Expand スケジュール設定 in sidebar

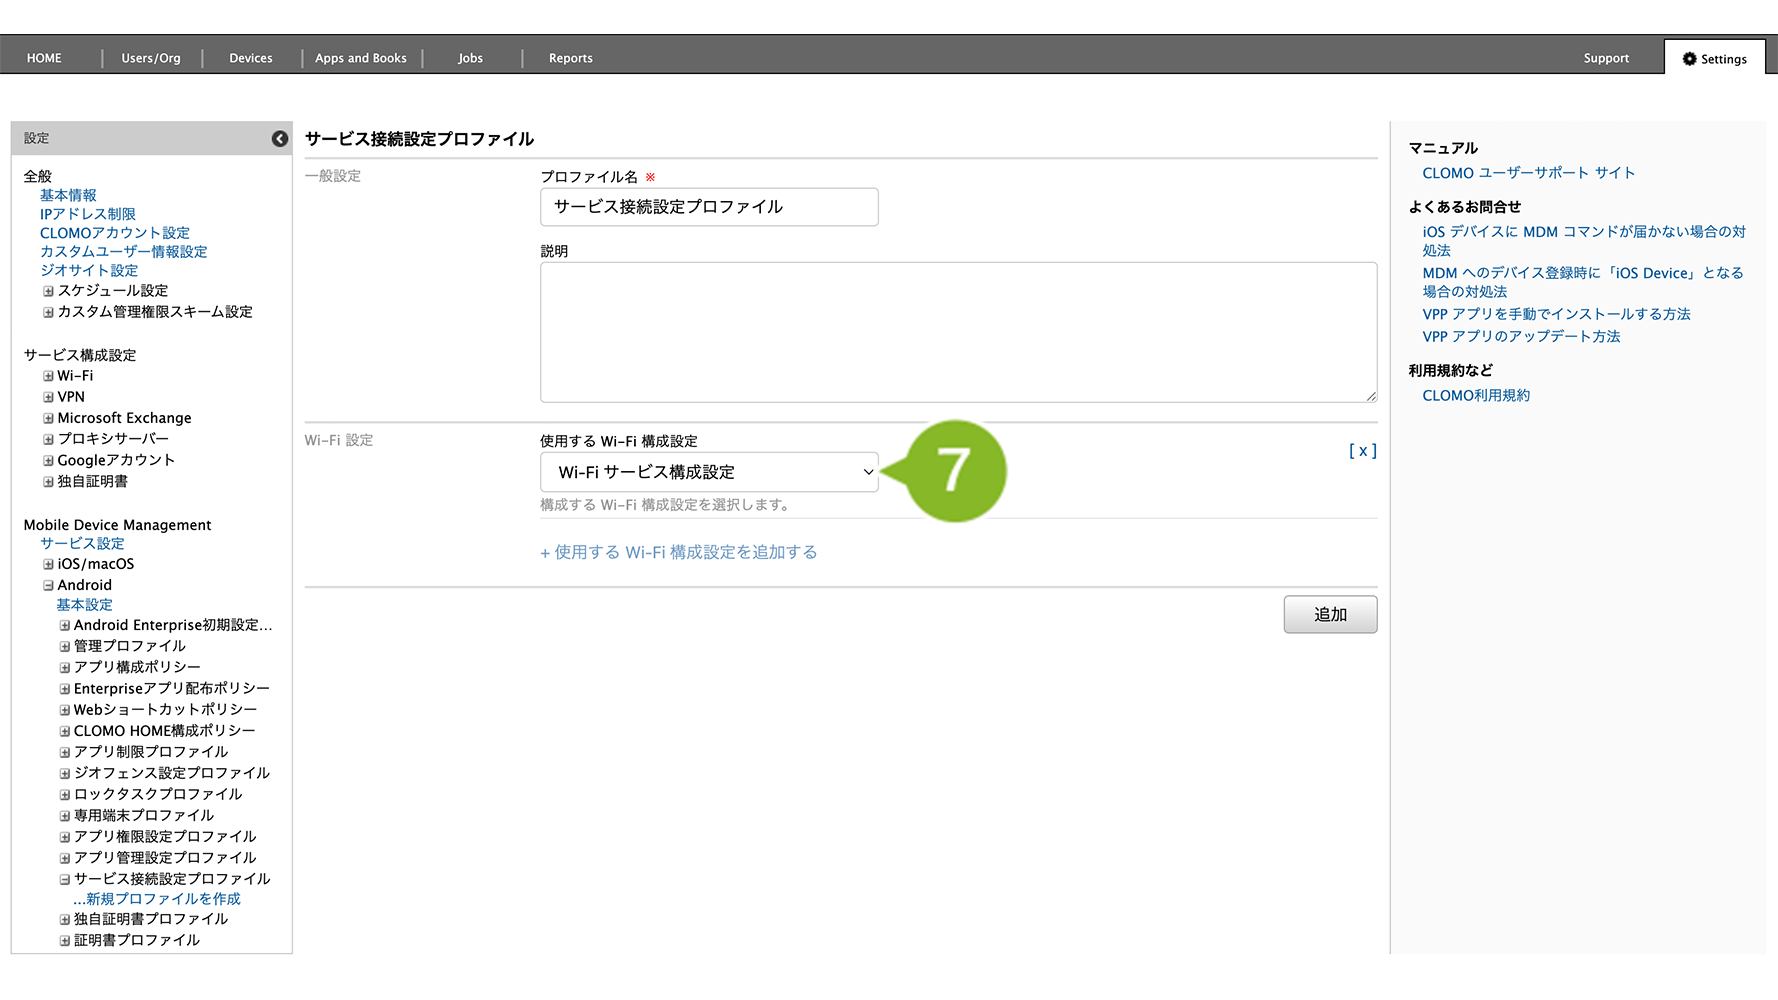[x=48, y=291]
